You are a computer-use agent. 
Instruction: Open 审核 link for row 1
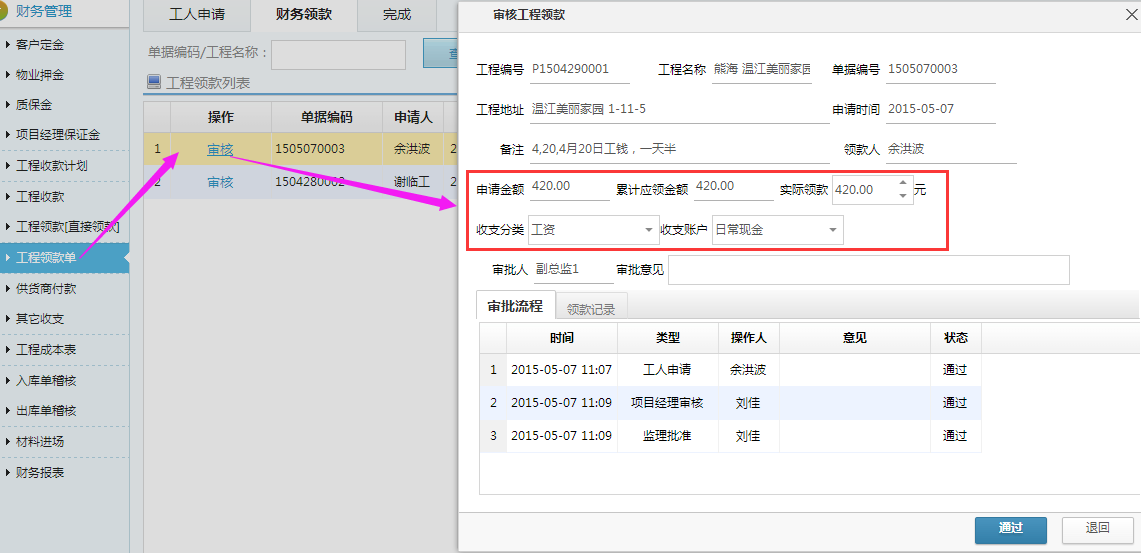[220, 150]
